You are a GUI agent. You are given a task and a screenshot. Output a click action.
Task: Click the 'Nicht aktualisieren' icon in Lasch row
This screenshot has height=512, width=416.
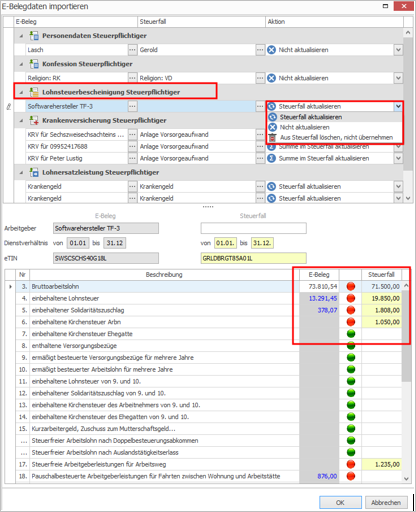click(272, 50)
